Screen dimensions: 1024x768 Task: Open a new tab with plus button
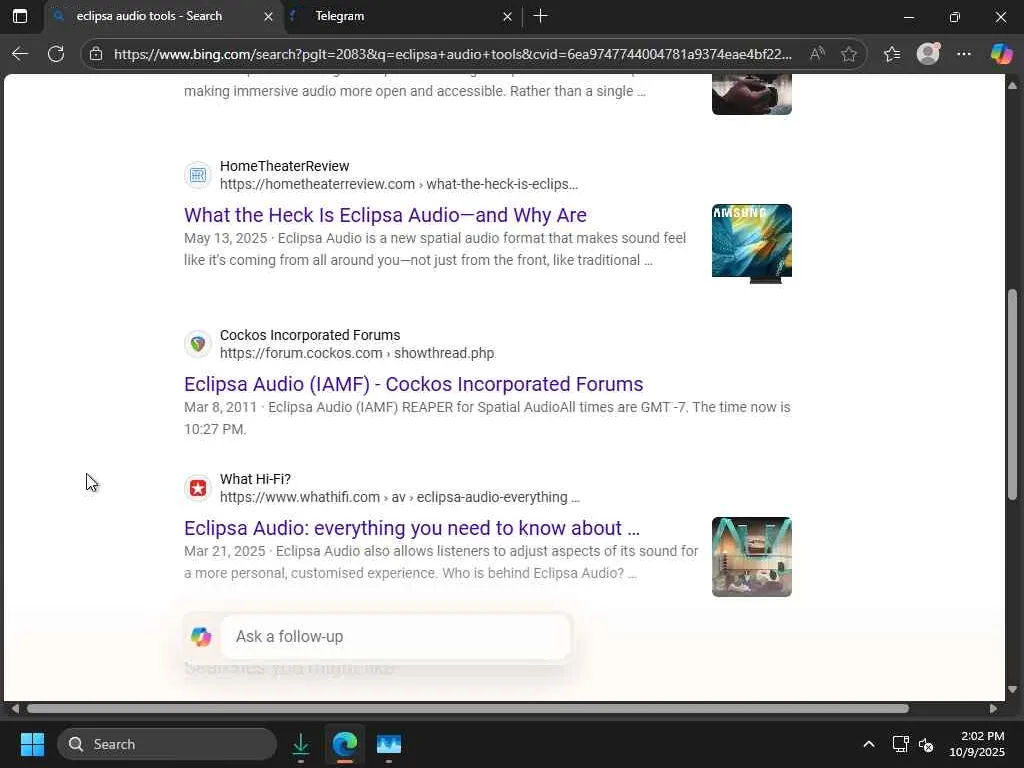pyautogui.click(x=541, y=16)
